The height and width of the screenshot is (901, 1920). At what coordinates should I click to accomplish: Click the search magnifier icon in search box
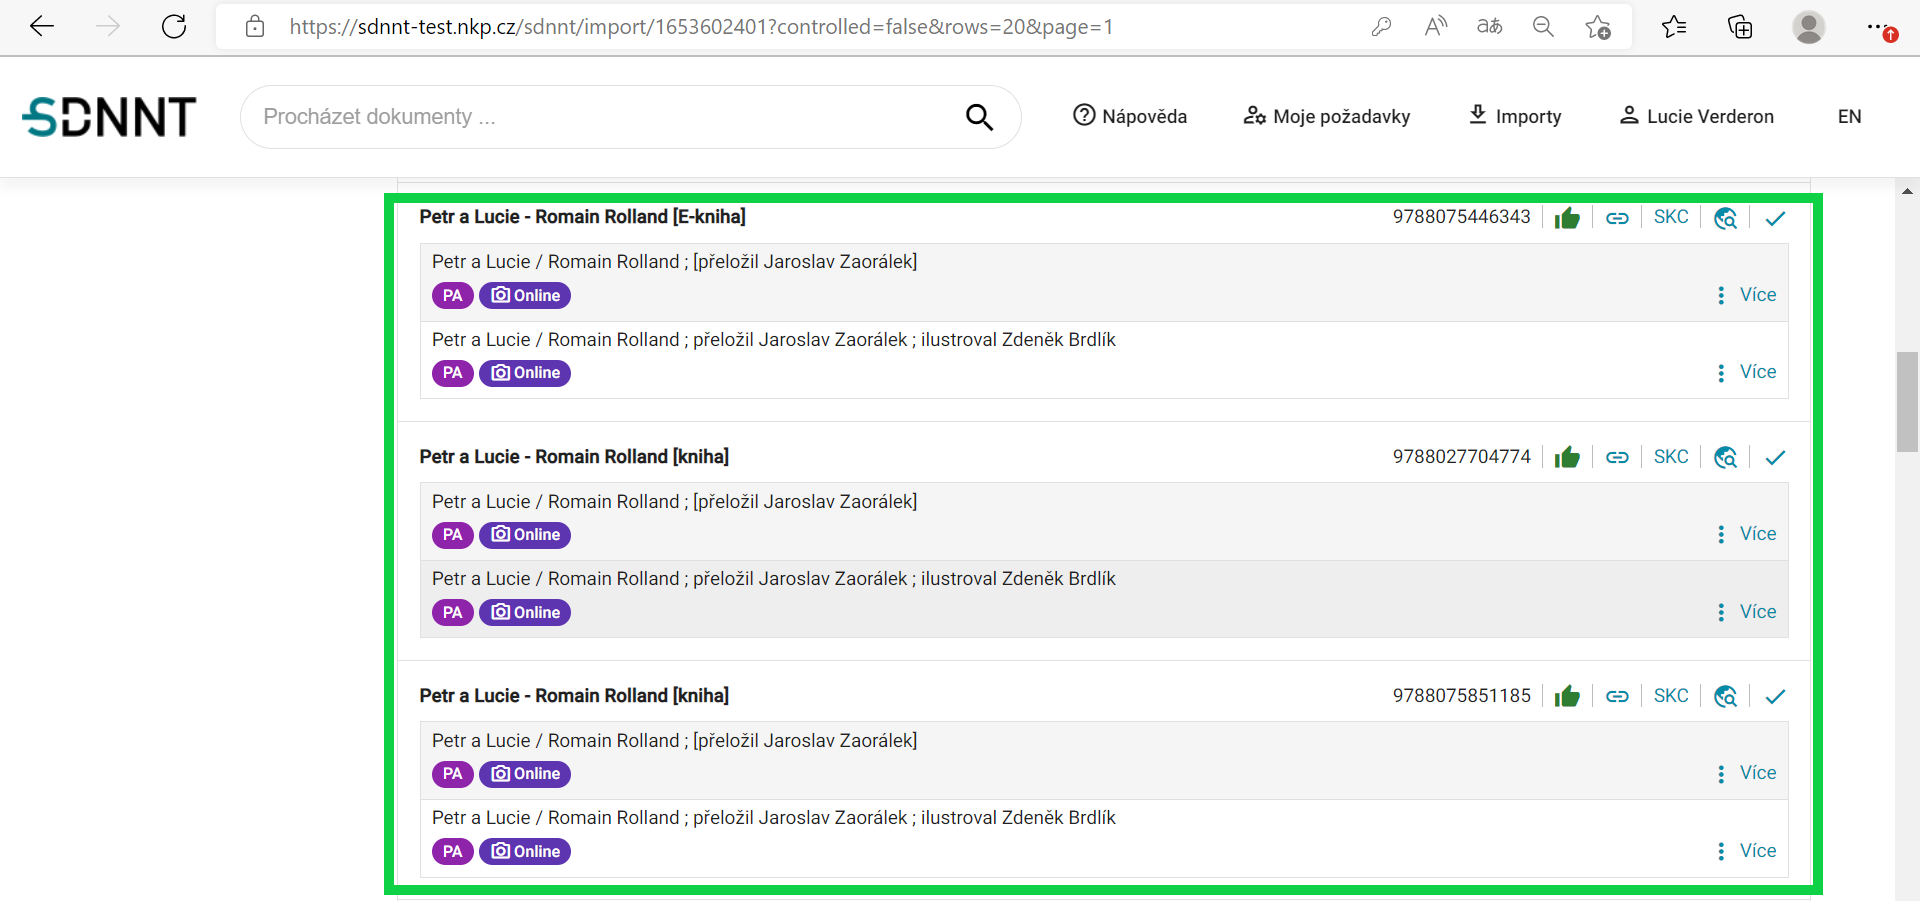[x=979, y=117]
